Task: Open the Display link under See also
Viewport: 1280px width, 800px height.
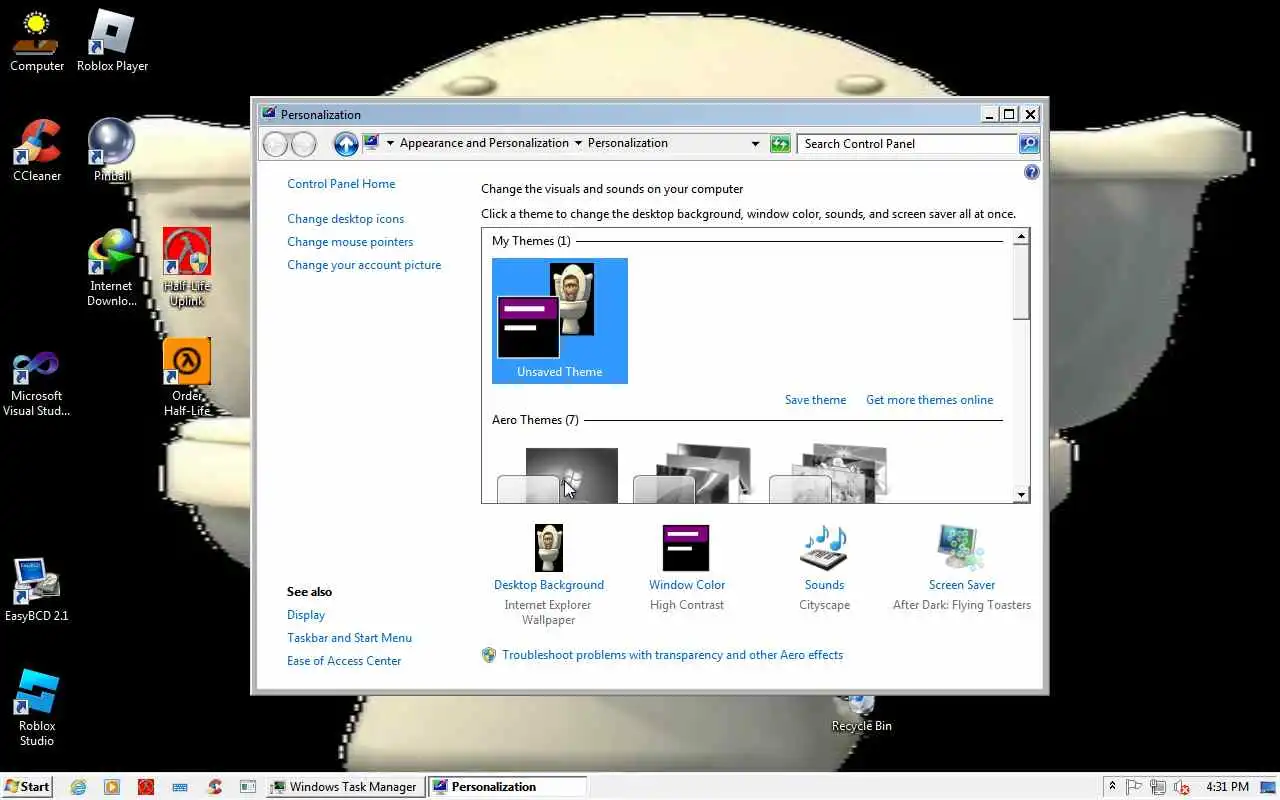Action: pos(306,615)
